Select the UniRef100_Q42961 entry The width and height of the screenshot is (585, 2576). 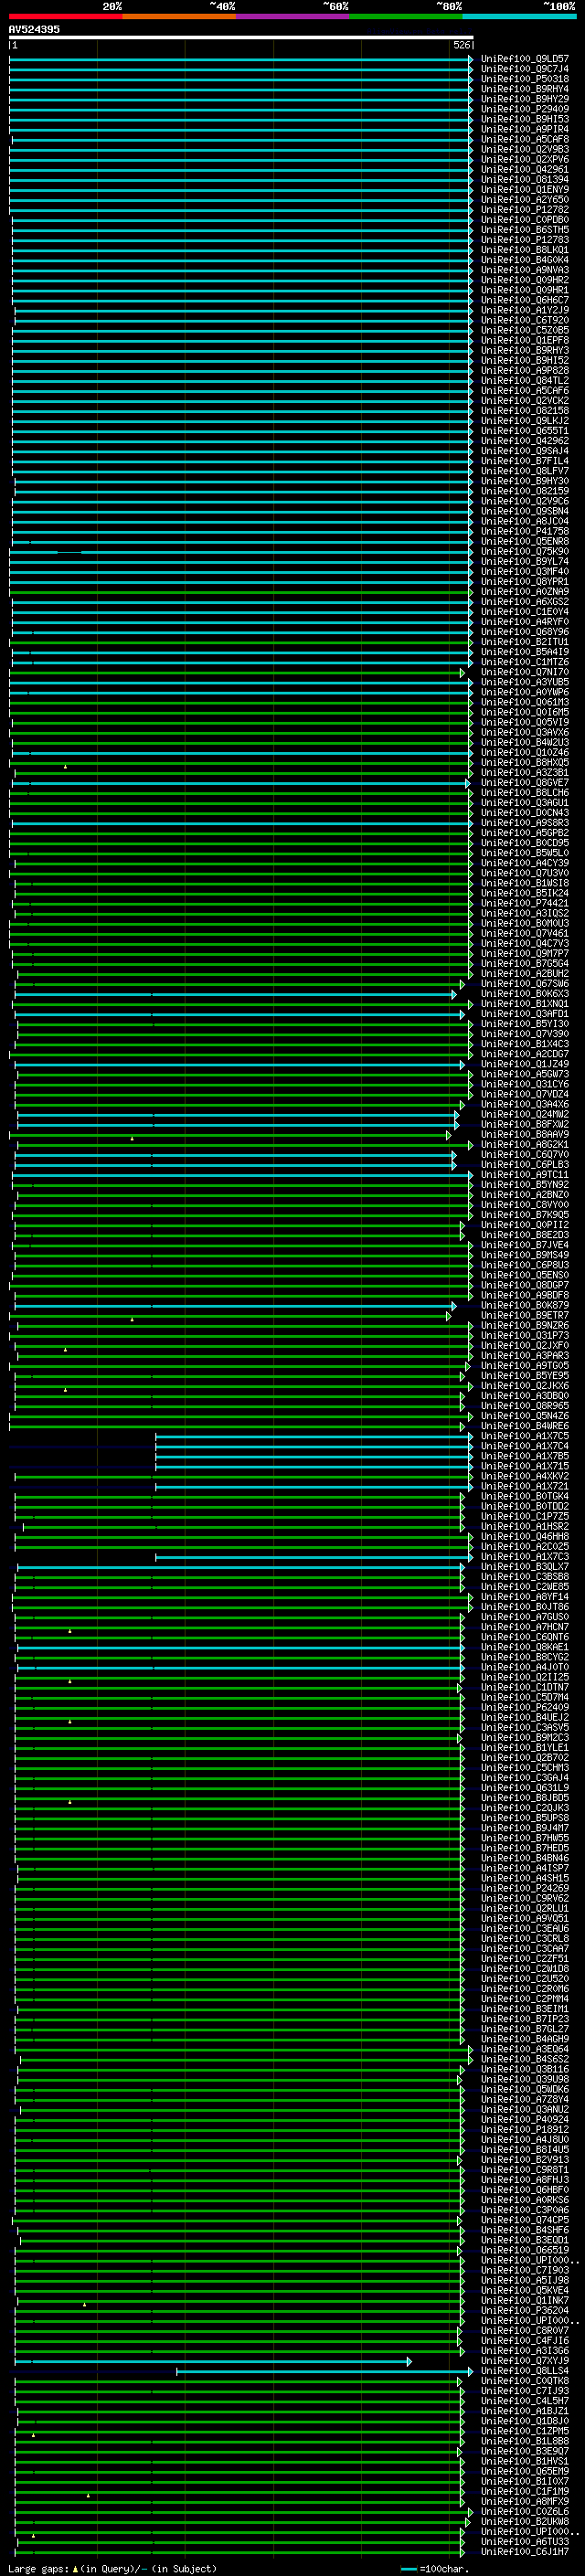[525, 170]
